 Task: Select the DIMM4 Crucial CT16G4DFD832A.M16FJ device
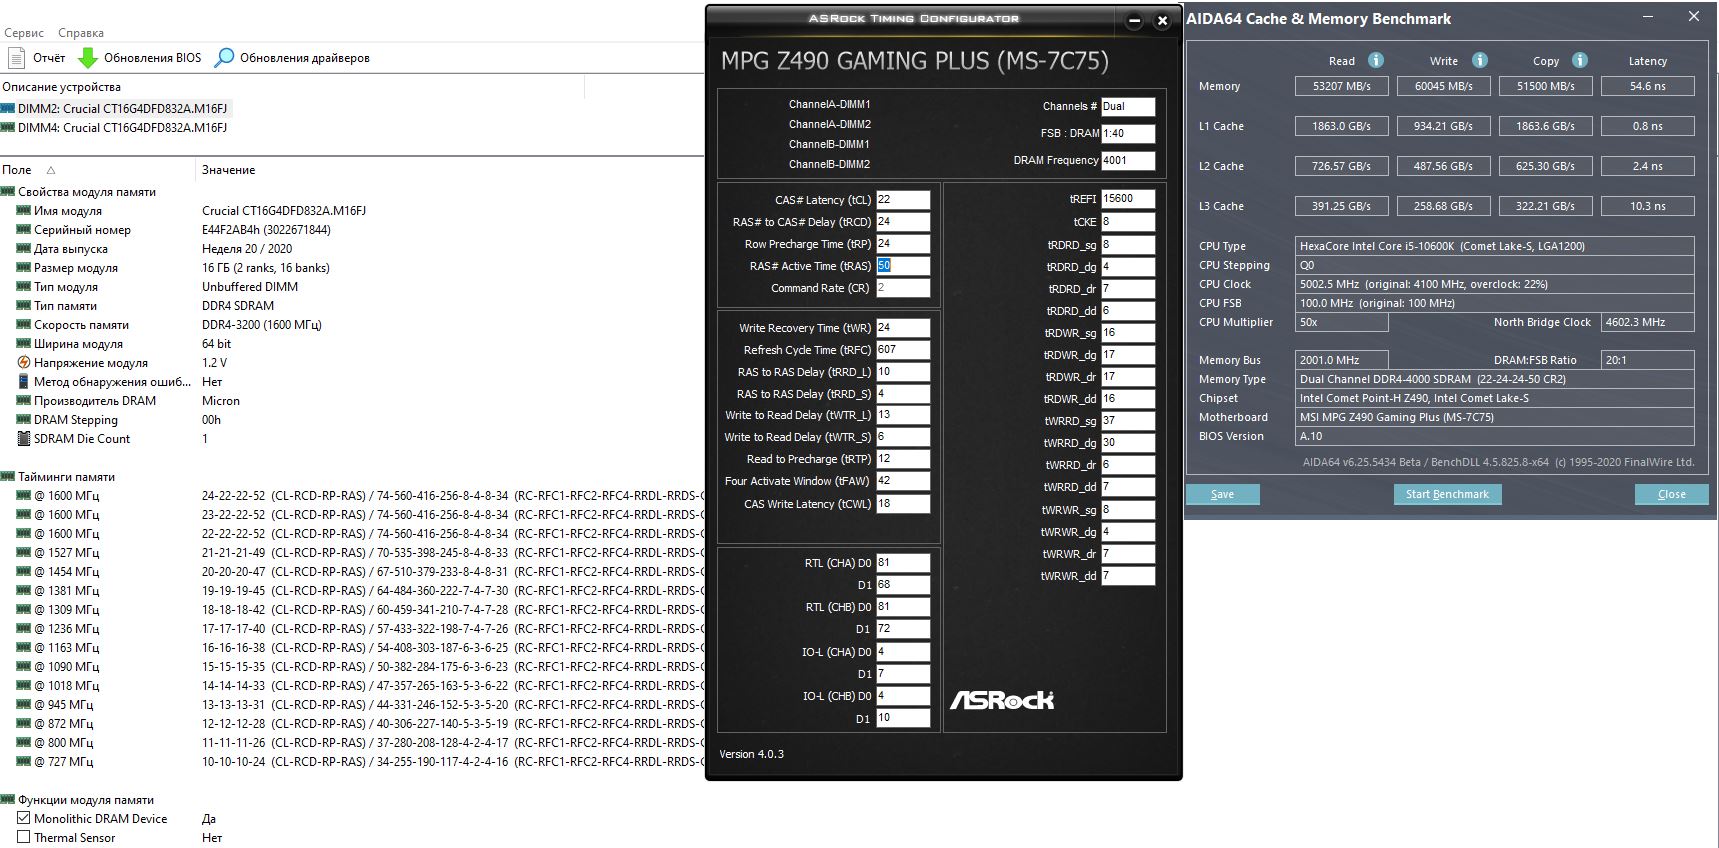point(122,128)
